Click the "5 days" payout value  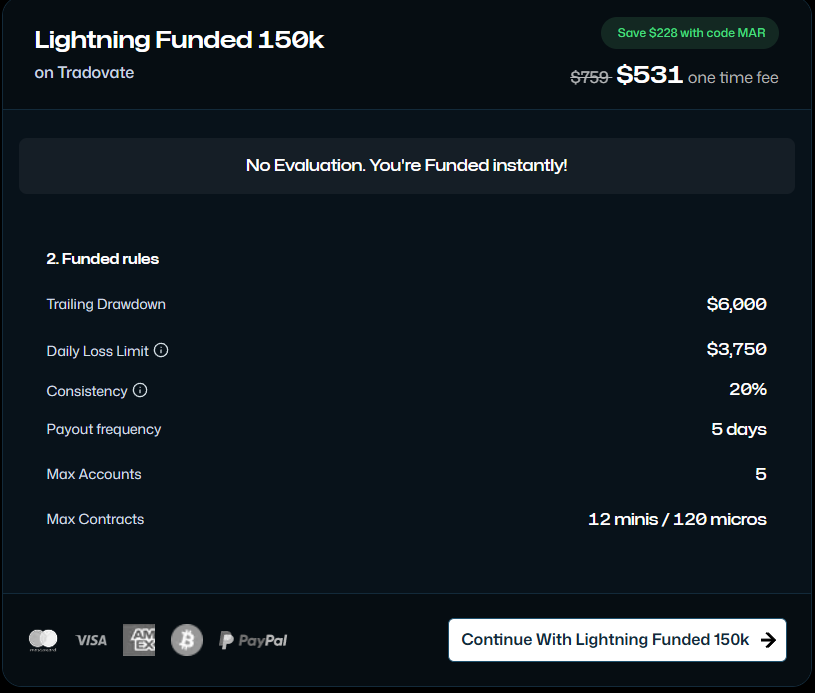coord(739,429)
